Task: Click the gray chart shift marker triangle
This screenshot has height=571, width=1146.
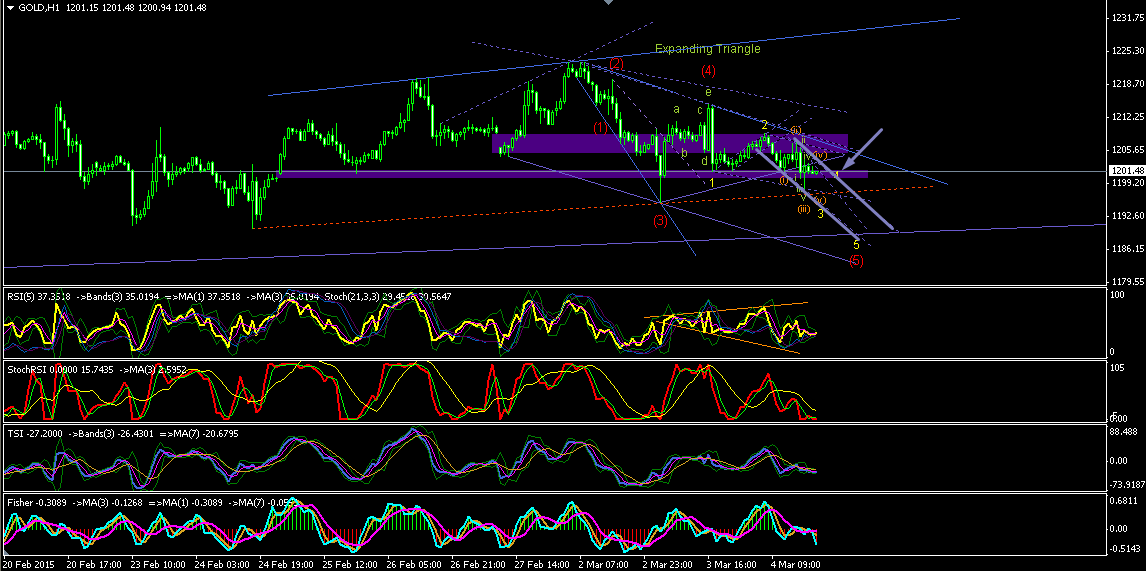Action: pos(607,3)
